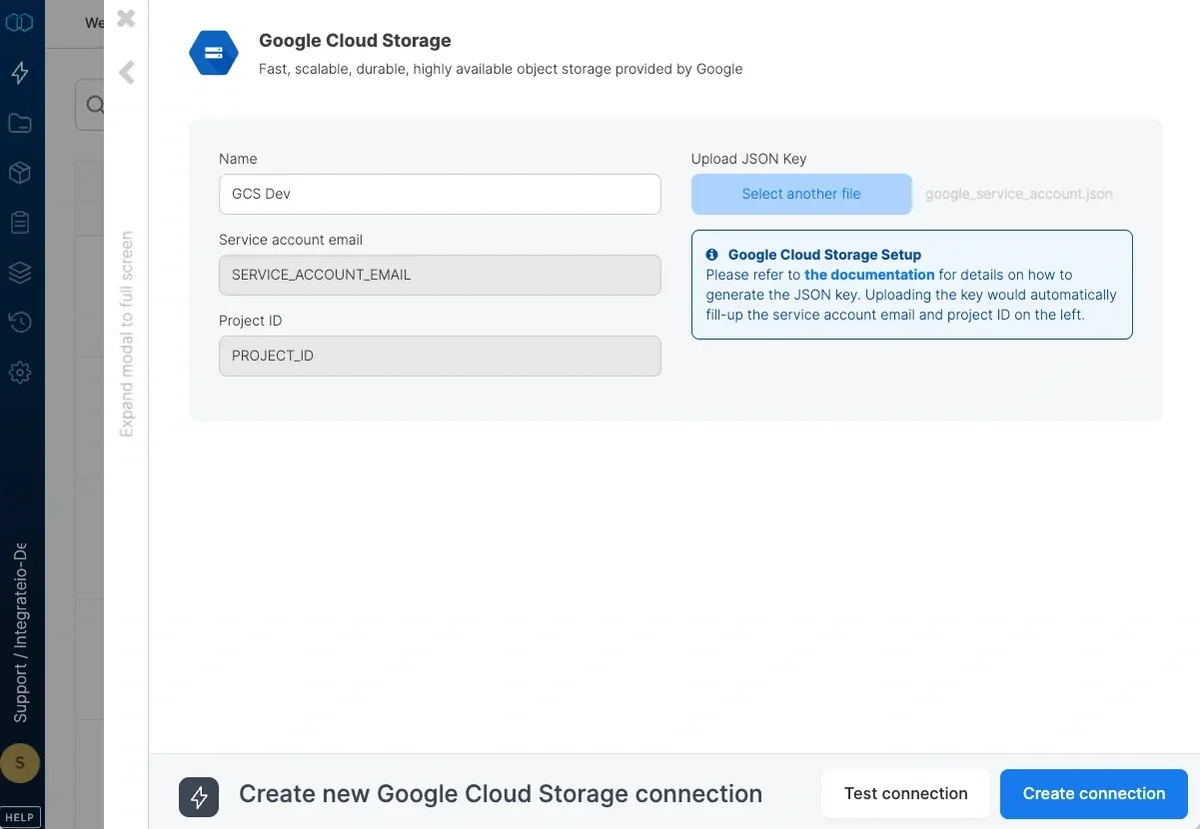This screenshot has height=829, width=1200.
Task: Click the package cube icon in sidebar
Action: click(x=20, y=172)
